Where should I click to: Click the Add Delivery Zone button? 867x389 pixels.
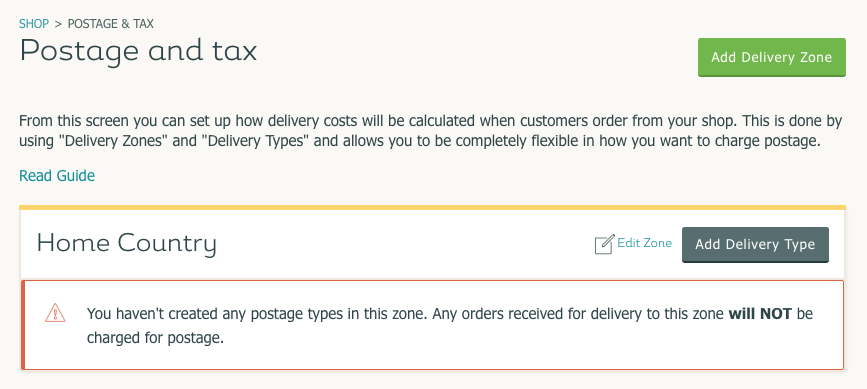(x=771, y=57)
